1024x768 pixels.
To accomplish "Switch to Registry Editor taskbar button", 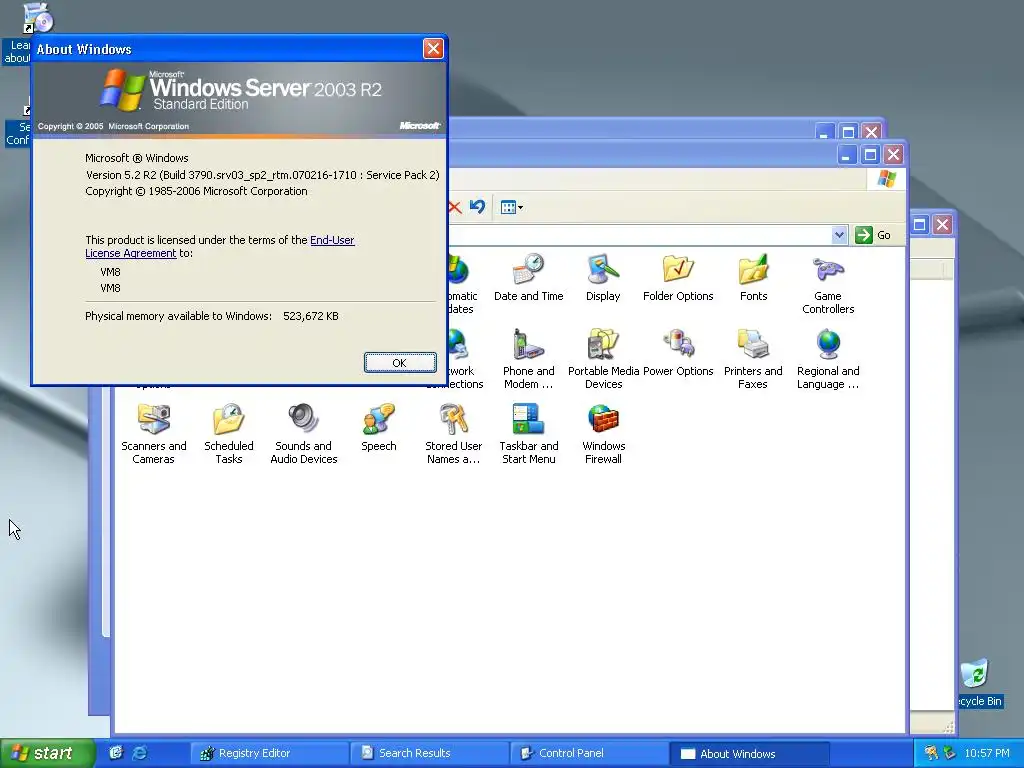I will tap(269, 753).
